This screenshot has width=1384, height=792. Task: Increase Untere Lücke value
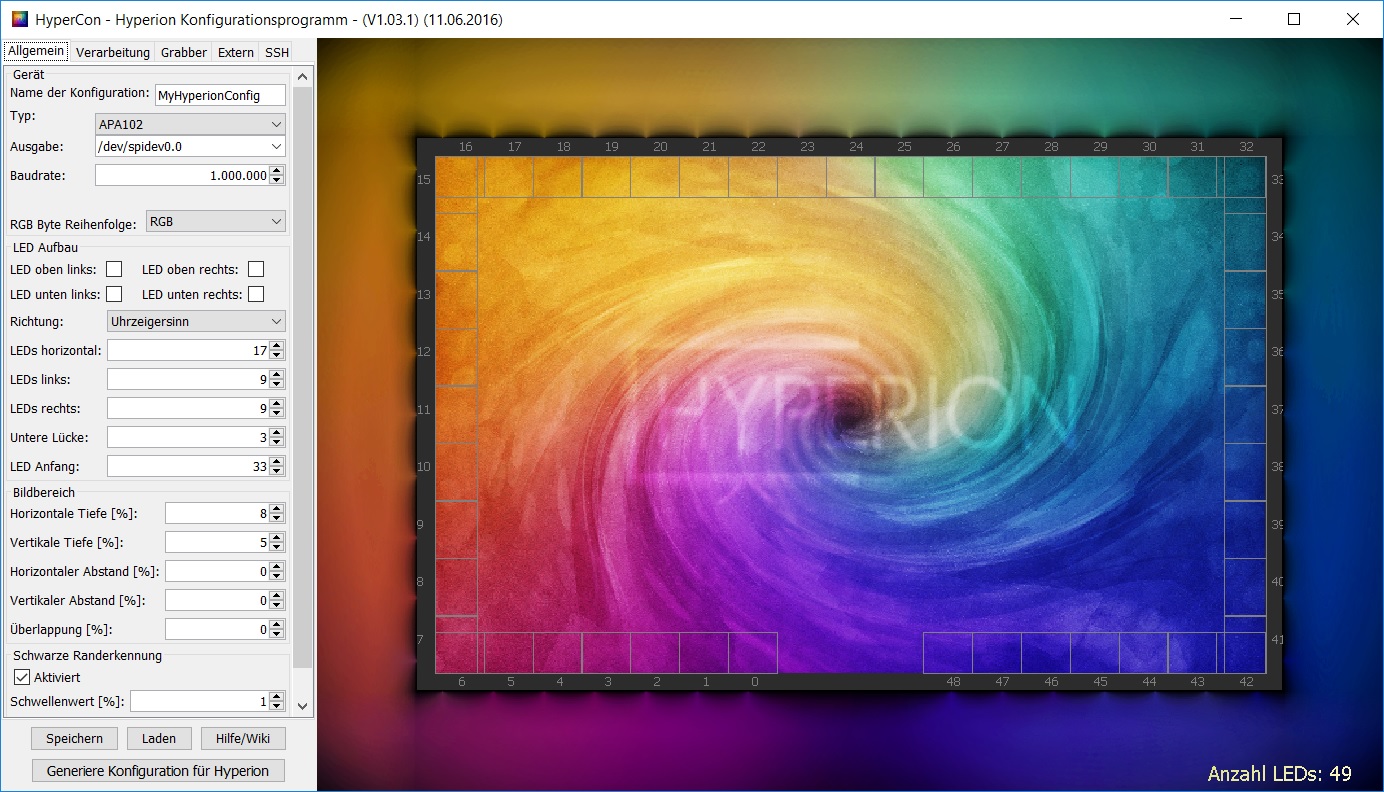pos(277,432)
